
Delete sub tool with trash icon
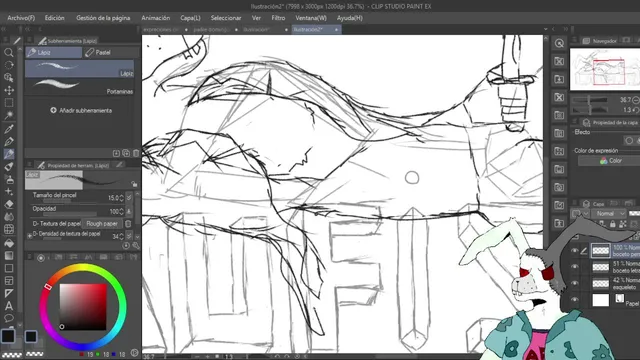pyautogui.click(x=136, y=153)
